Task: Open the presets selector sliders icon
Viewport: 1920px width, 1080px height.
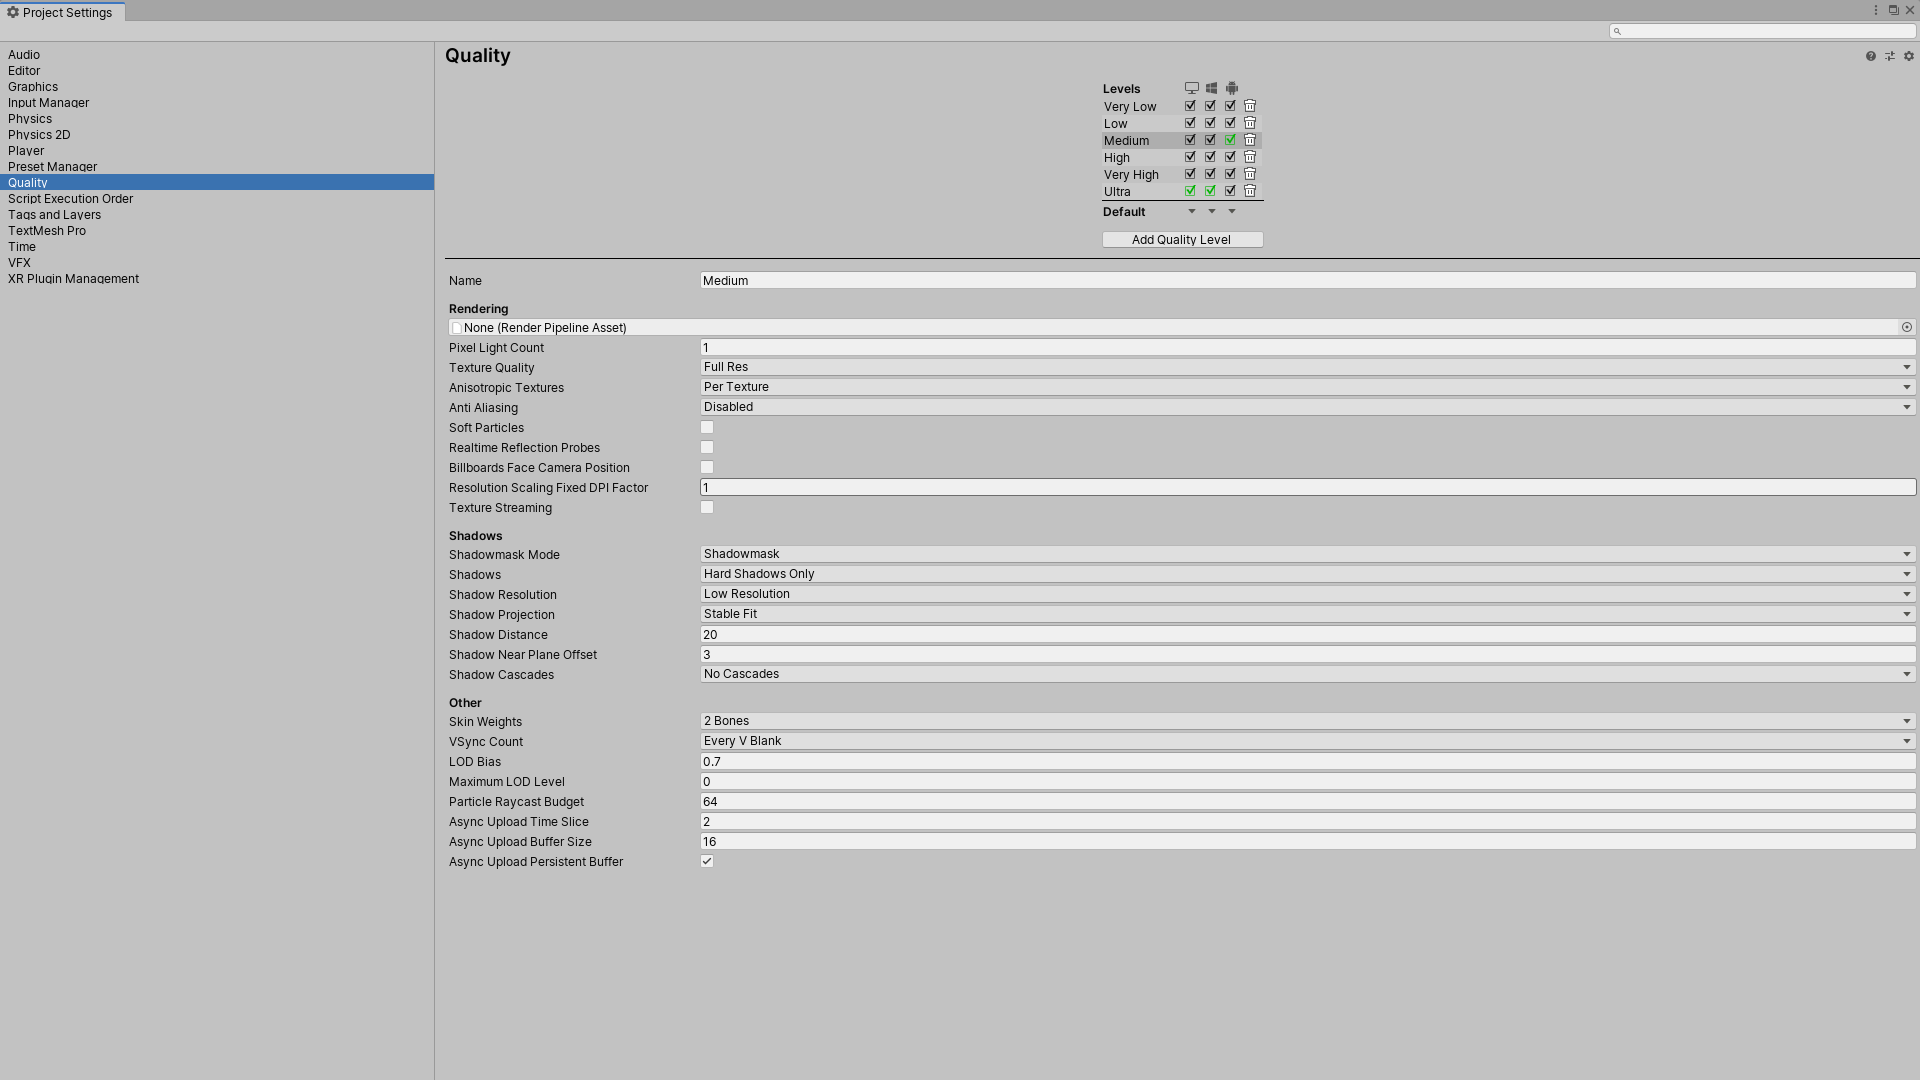Action: coord(1890,56)
